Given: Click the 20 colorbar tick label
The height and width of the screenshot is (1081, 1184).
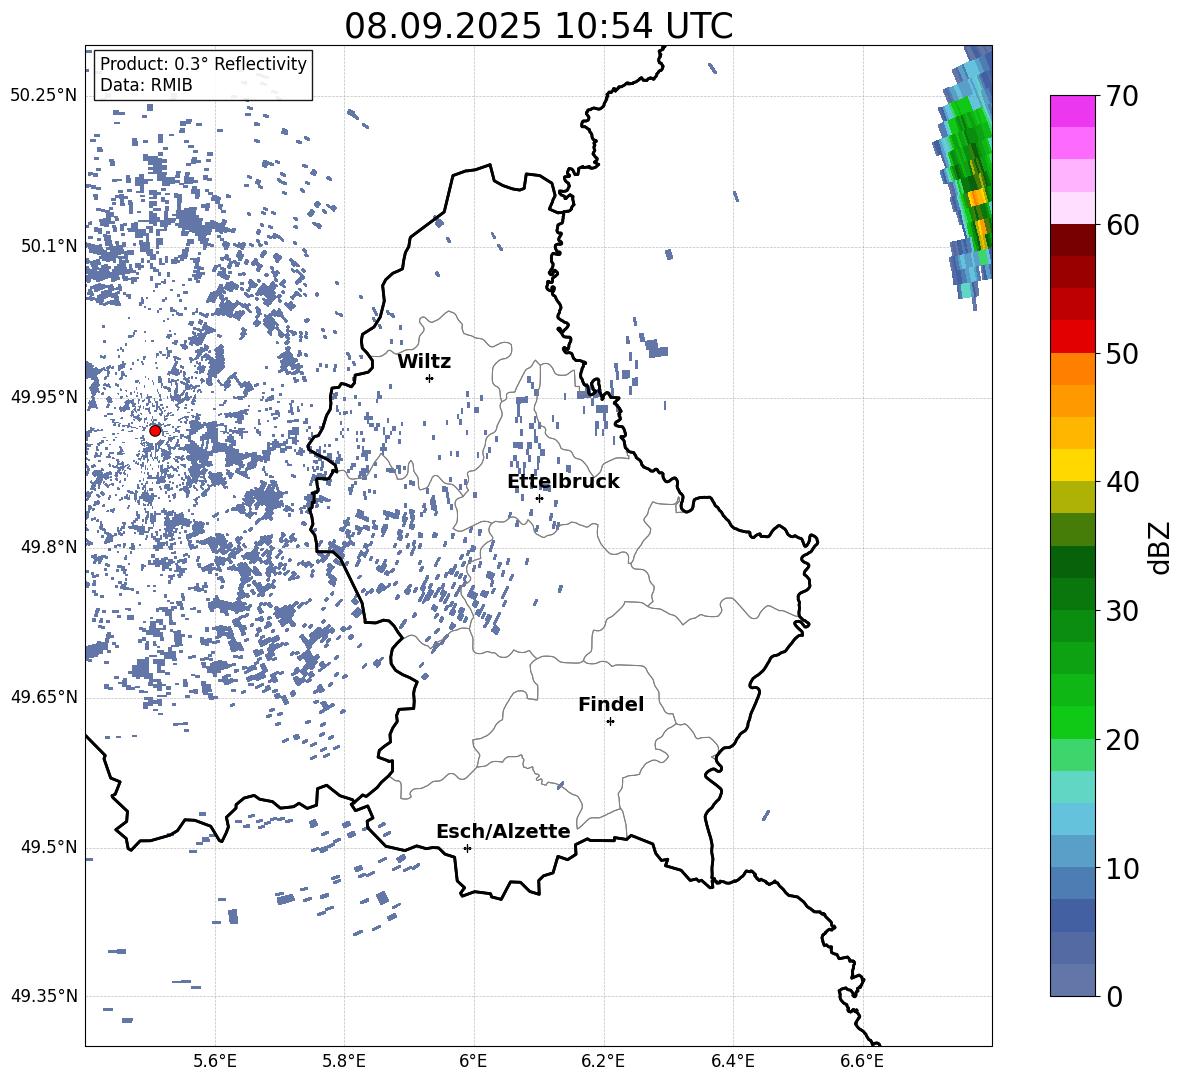Looking at the screenshot, I should click(x=1122, y=739).
